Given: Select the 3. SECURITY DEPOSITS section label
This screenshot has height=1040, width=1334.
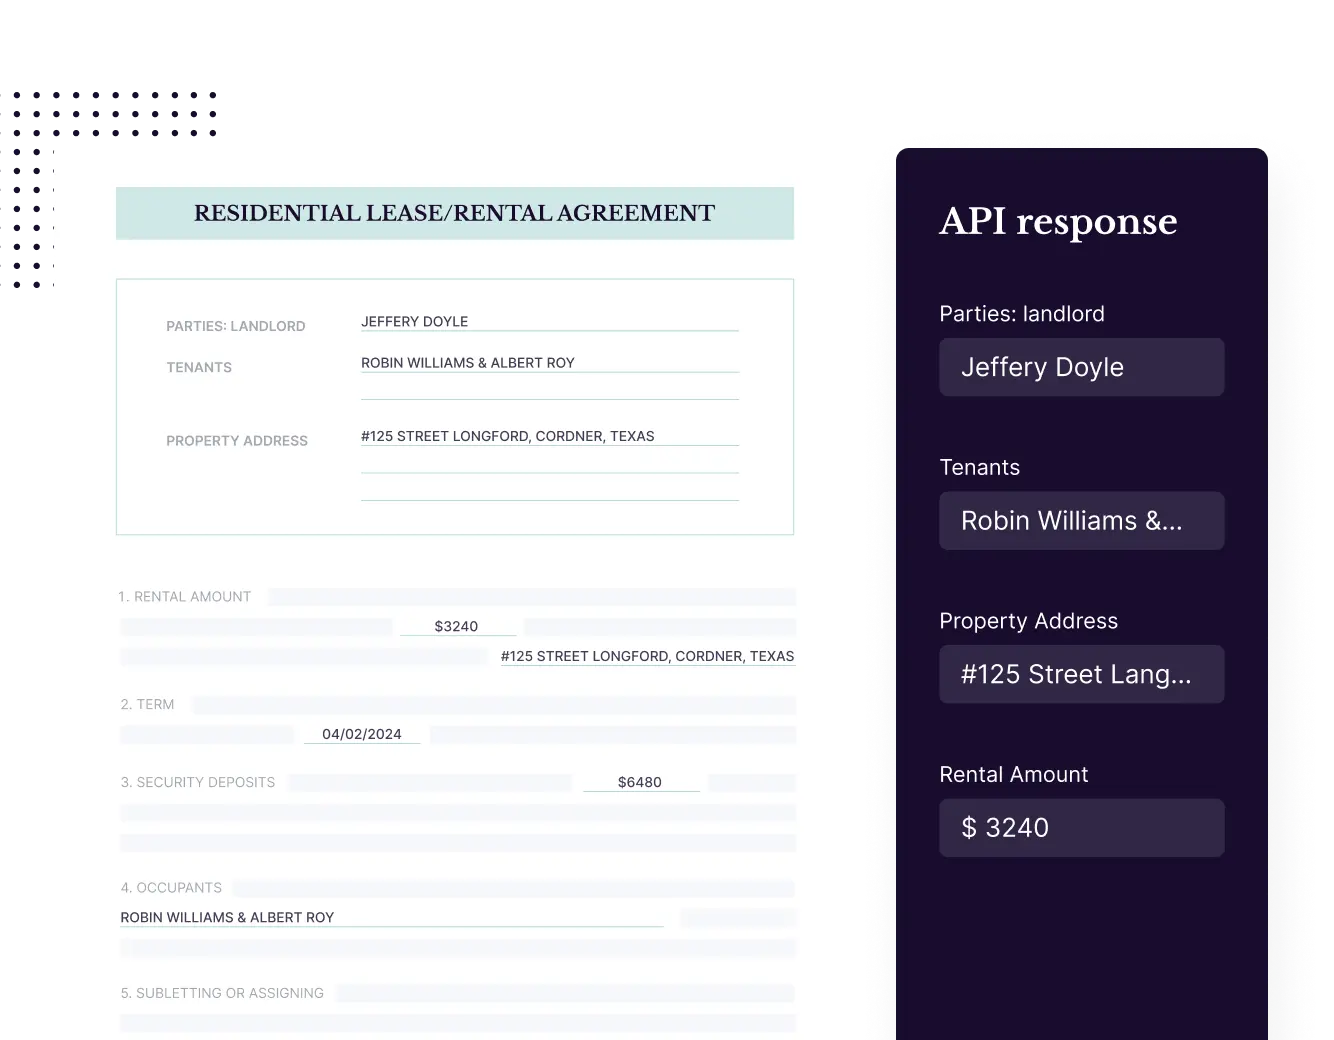Looking at the screenshot, I should tap(198, 782).
